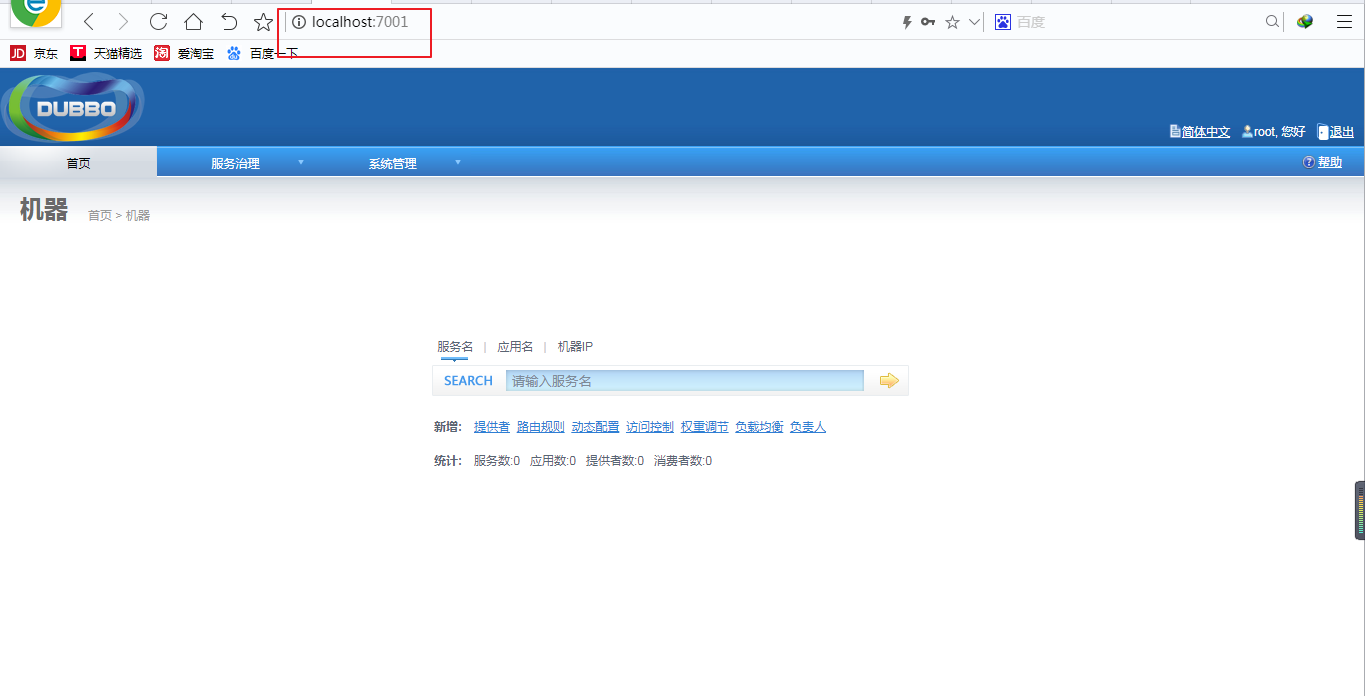
Task: Select the 机器IP search tab
Action: pyautogui.click(x=575, y=346)
